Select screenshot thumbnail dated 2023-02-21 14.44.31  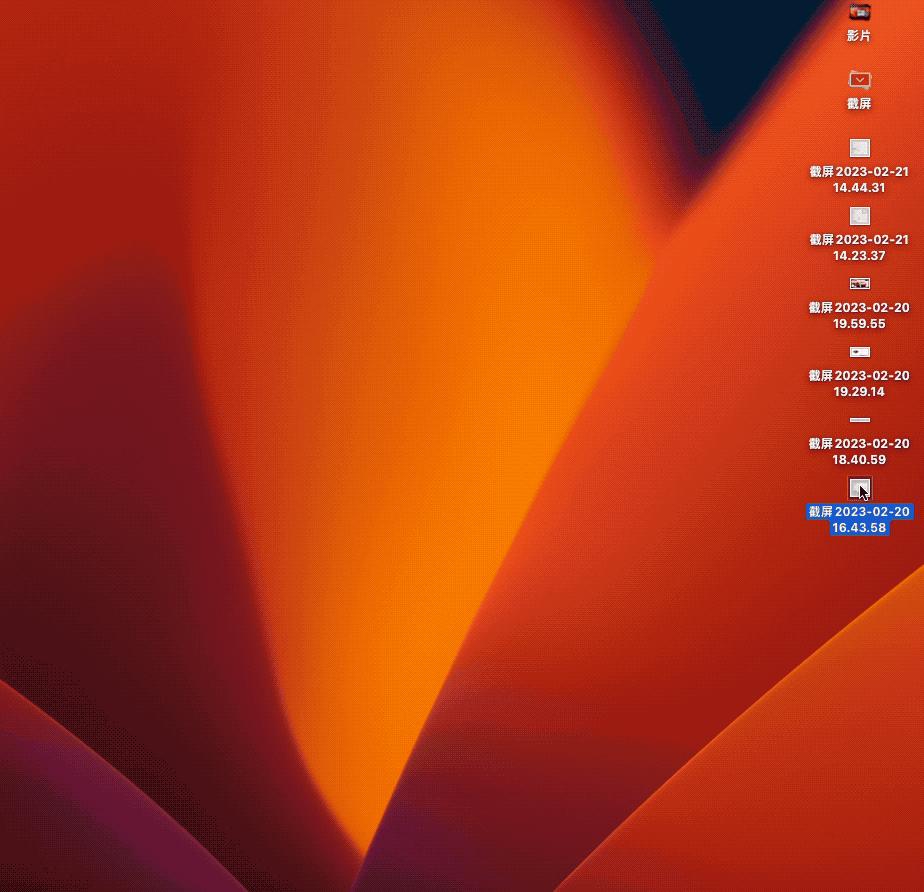pyautogui.click(x=859, y=148)
